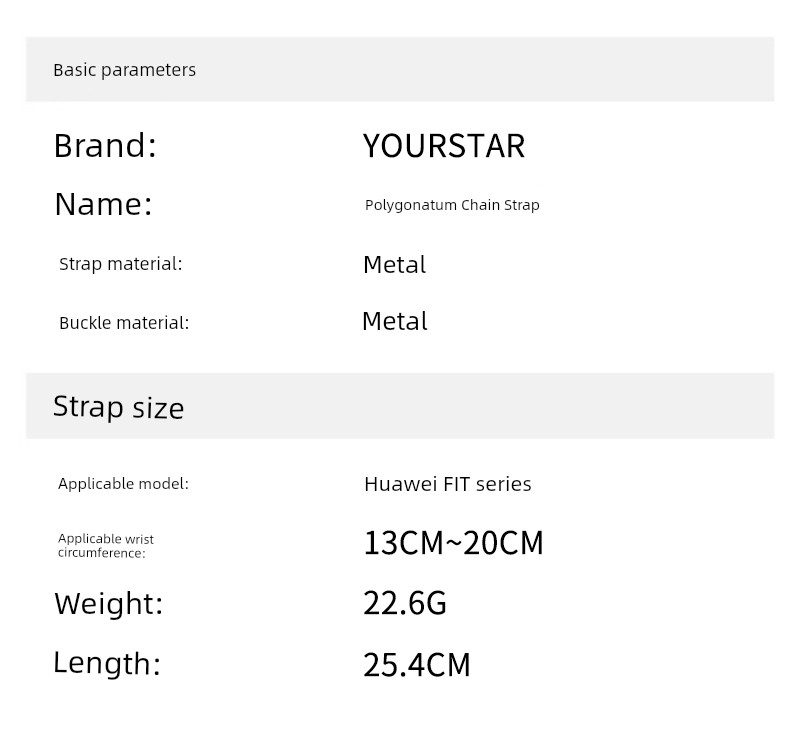Viewport: 790px width, 732px height.
Task: Select the Name: label
Action: coord(103,204)
